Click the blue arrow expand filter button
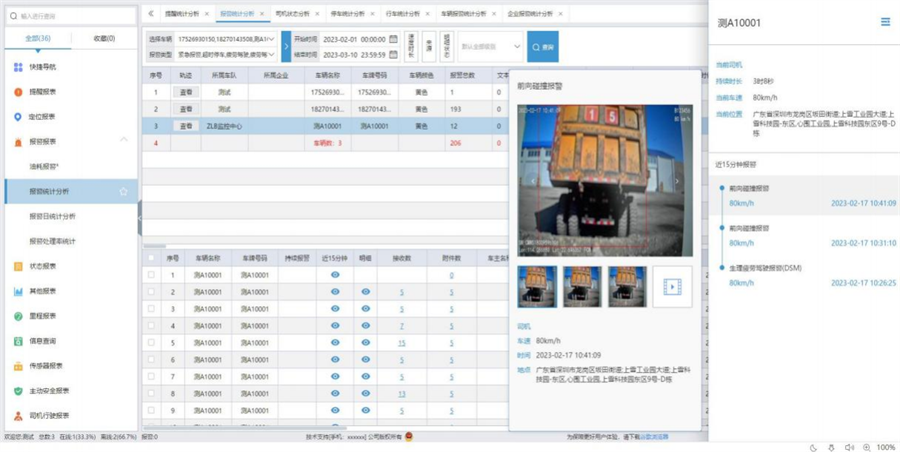 point(286,46)
